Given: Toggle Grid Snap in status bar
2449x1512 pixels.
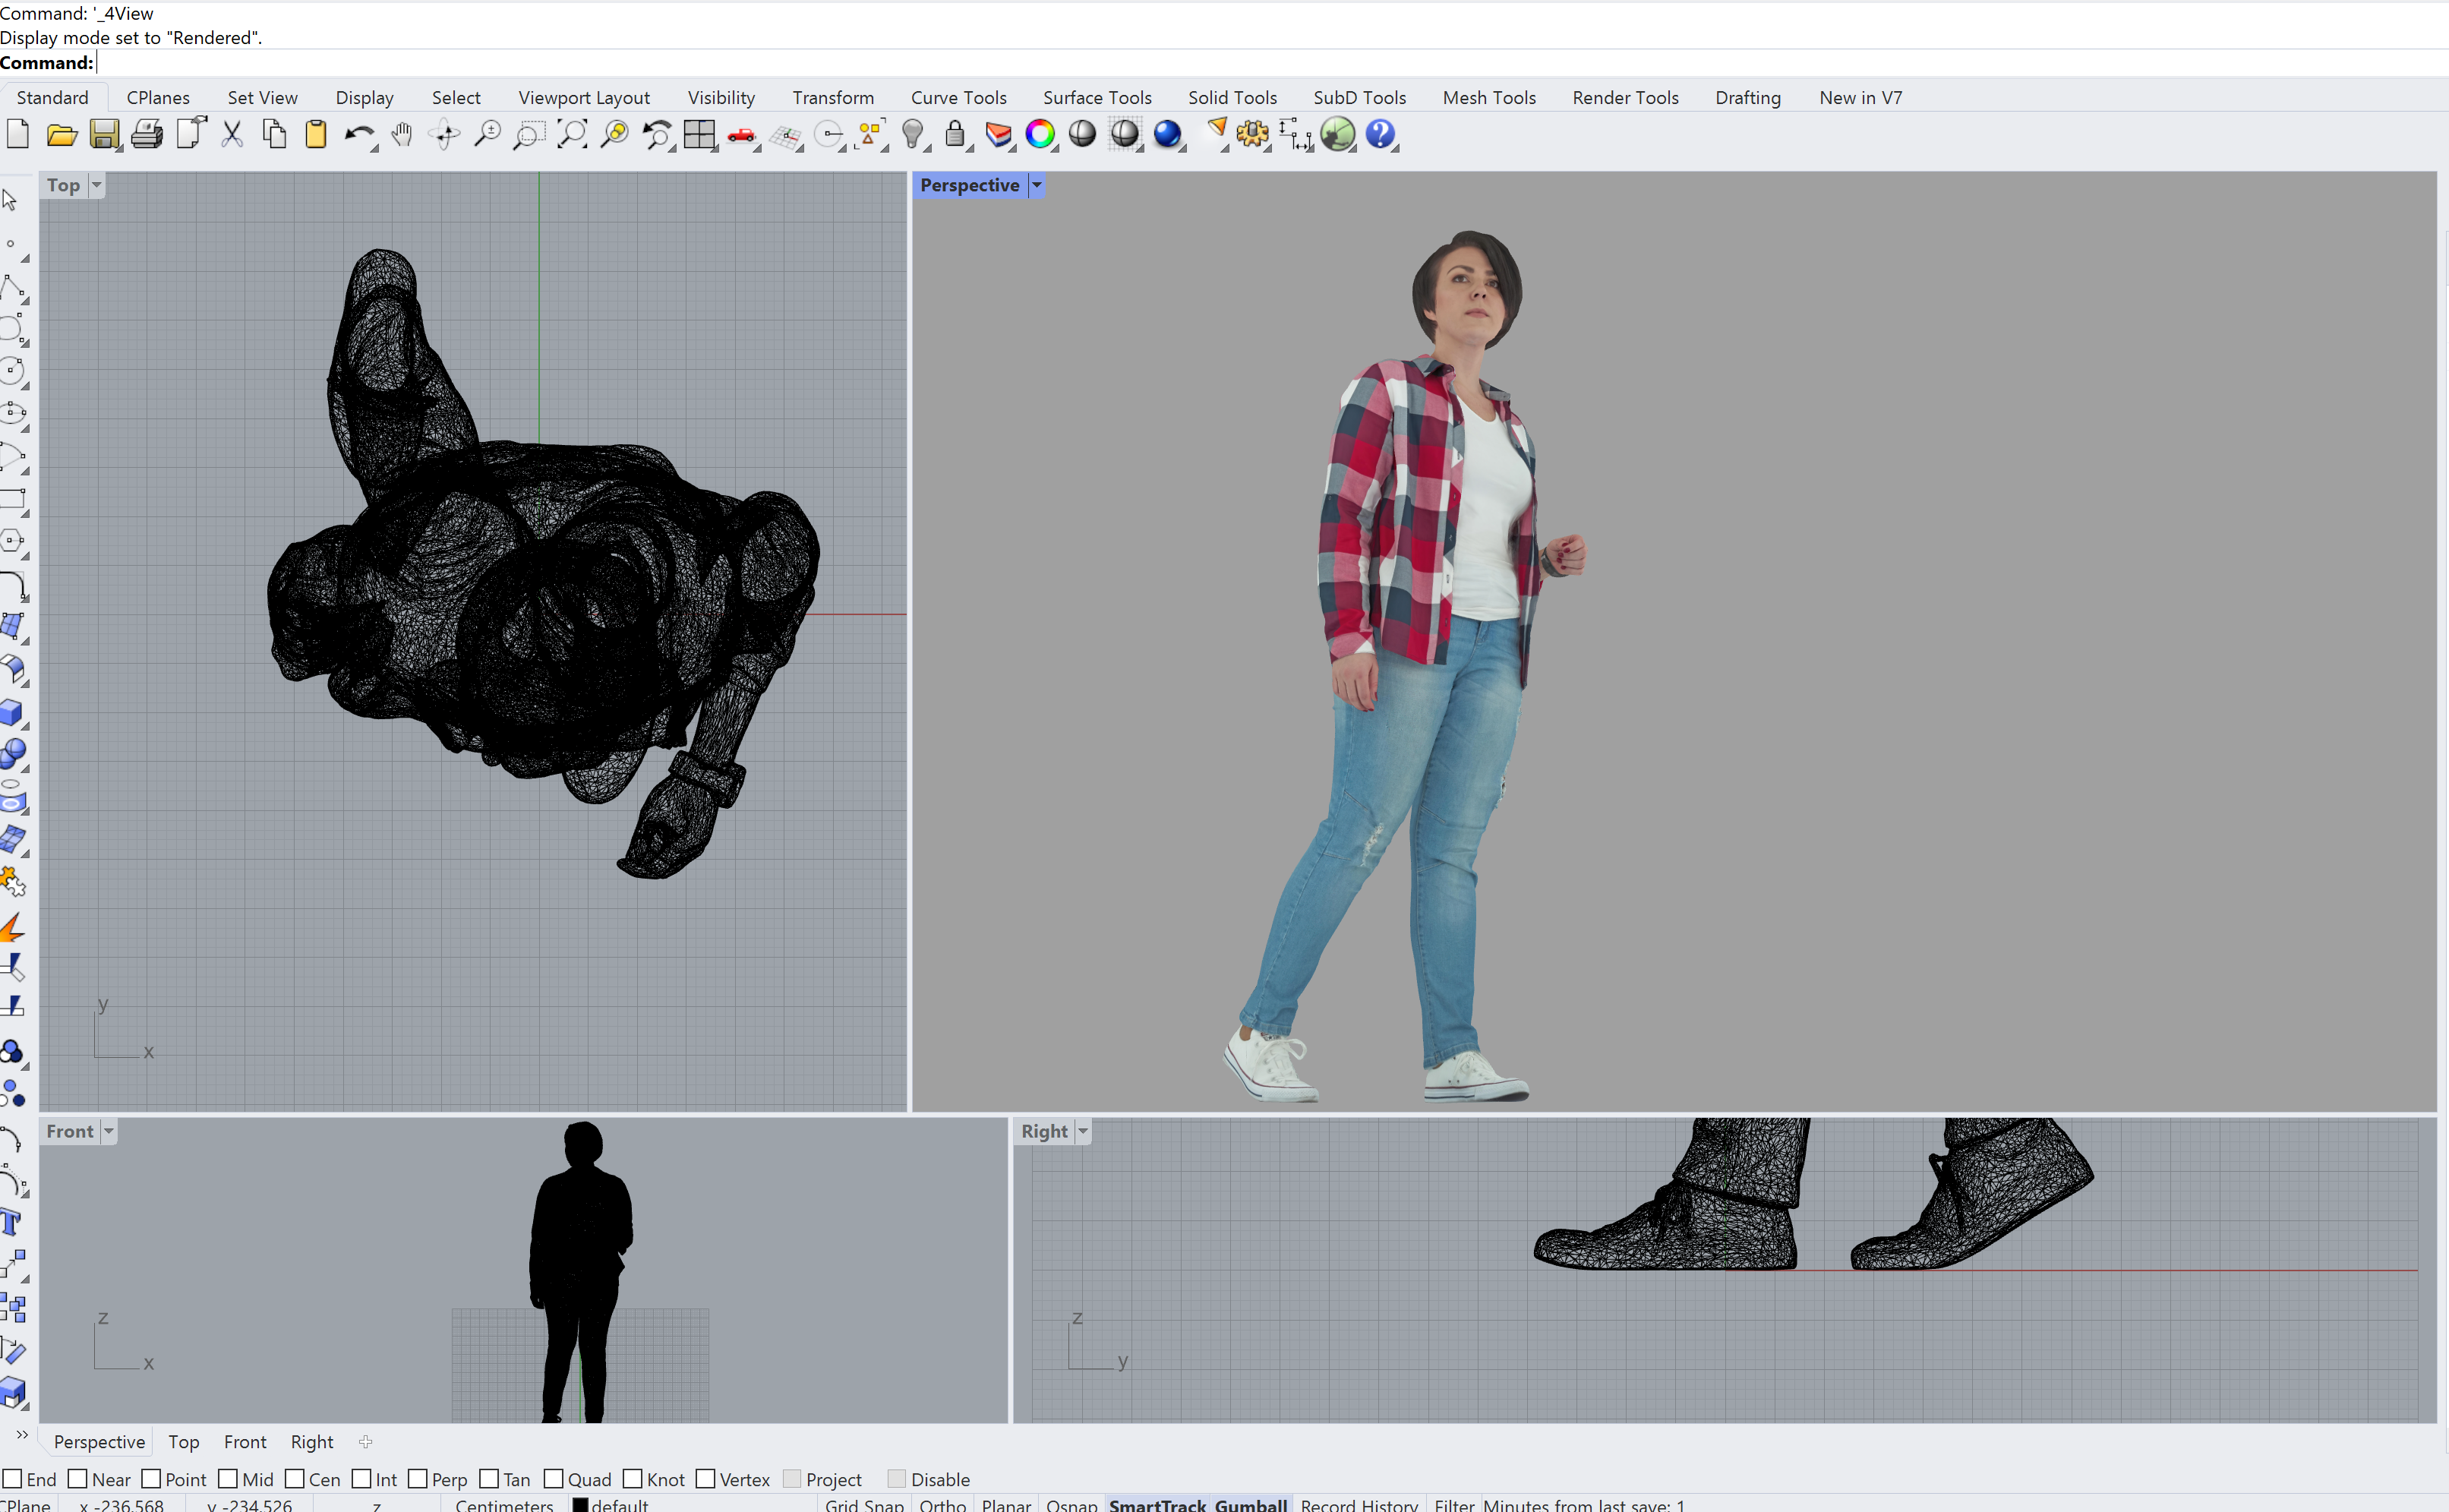Looking at the screenshot, I should pyautogui.click(x=864, y=1504).
